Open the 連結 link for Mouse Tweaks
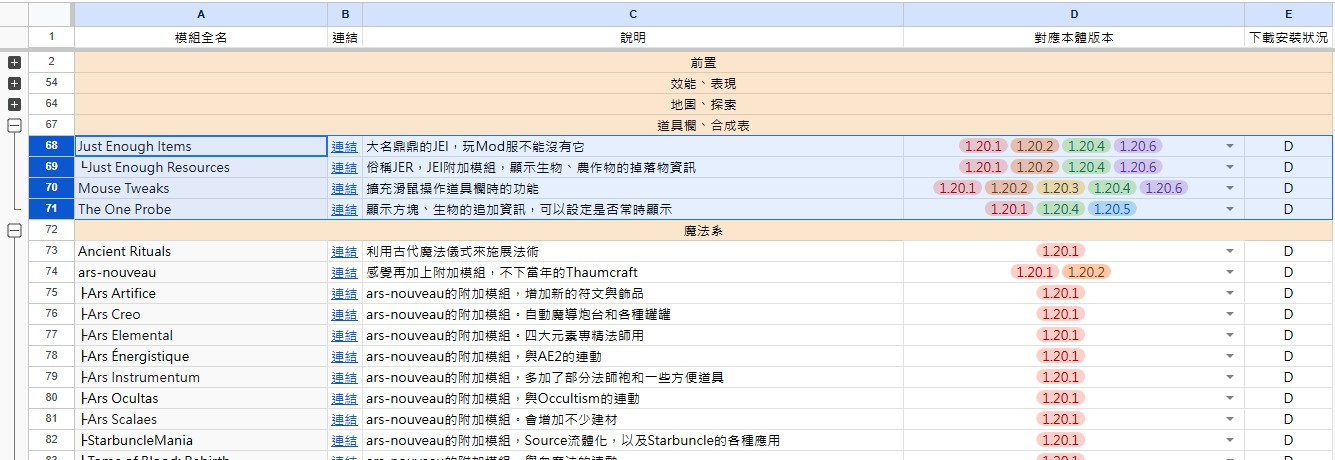Screen dimensions: 1335x460 344,189
